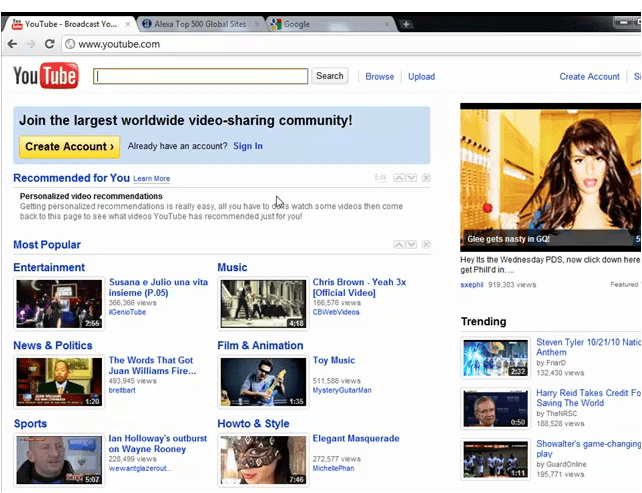The width and height of the screenshot is (642, 493).
Task: Click the Edit link for recommendations
Action: [380, 177]
